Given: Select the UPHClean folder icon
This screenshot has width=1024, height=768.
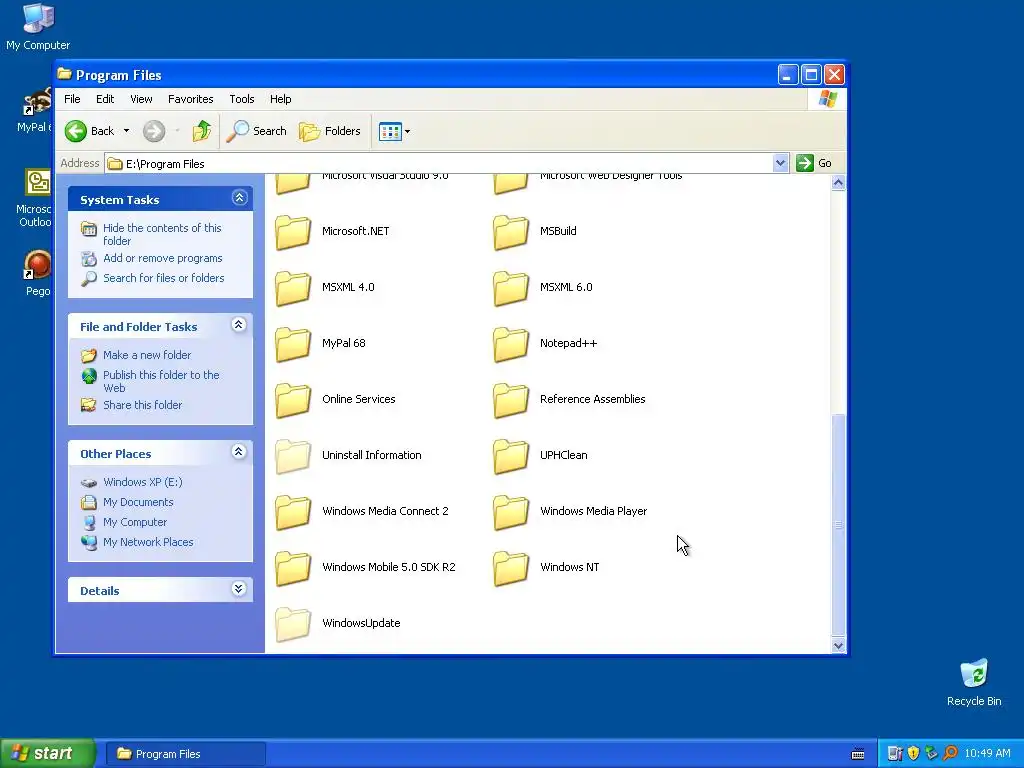Looking at the screenshot, I should click(x=511, y=456).
